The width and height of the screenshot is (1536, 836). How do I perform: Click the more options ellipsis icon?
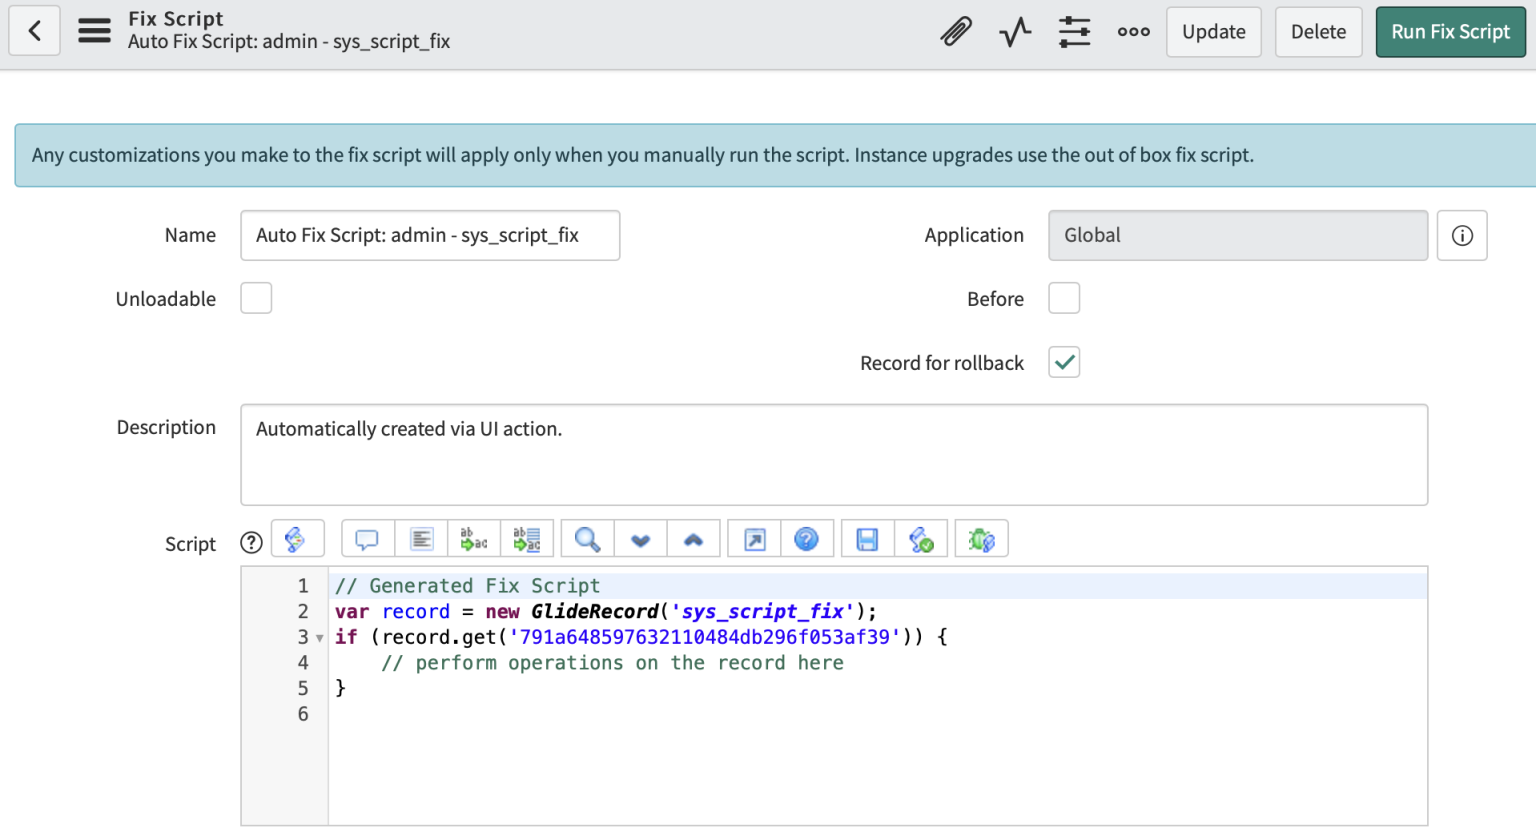click(1133, 31)
